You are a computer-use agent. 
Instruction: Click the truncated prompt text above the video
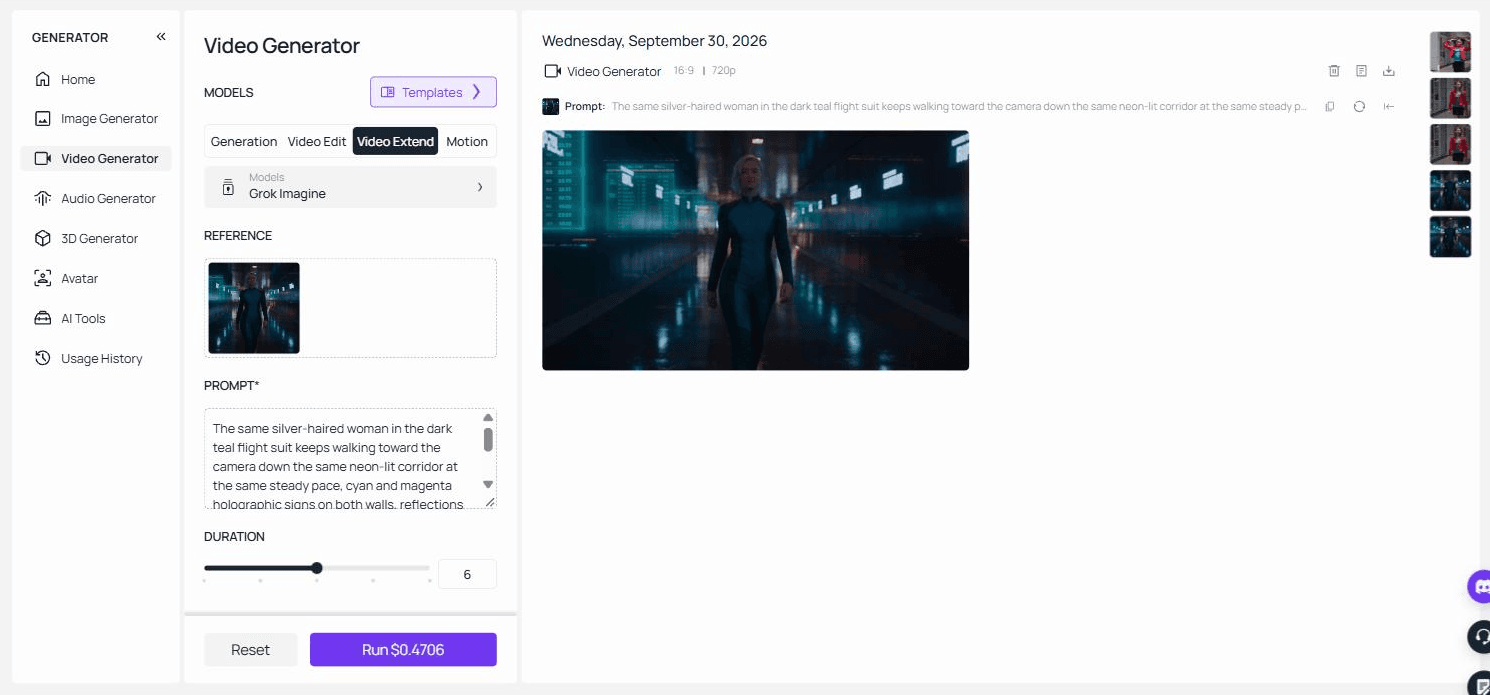click(959, 106)
